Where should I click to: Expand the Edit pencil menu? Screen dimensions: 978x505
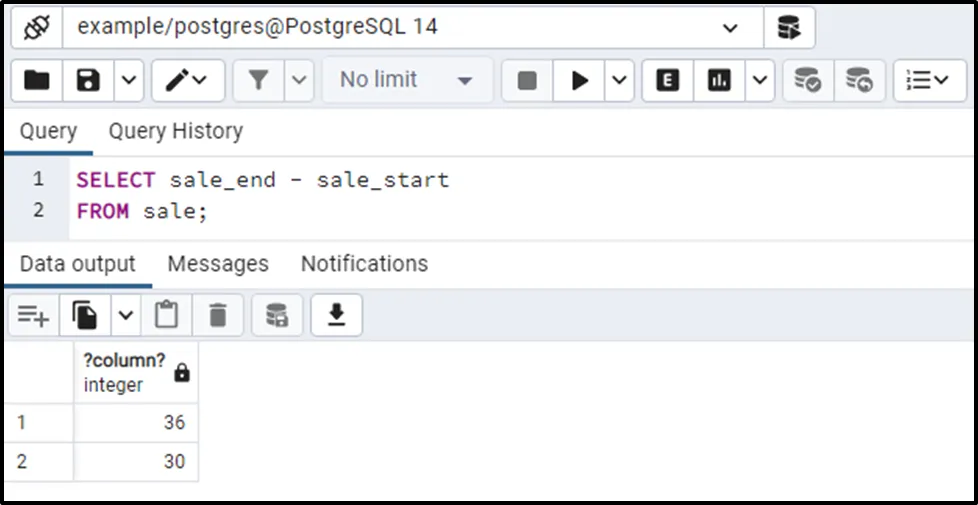click(x=187, y=81)
